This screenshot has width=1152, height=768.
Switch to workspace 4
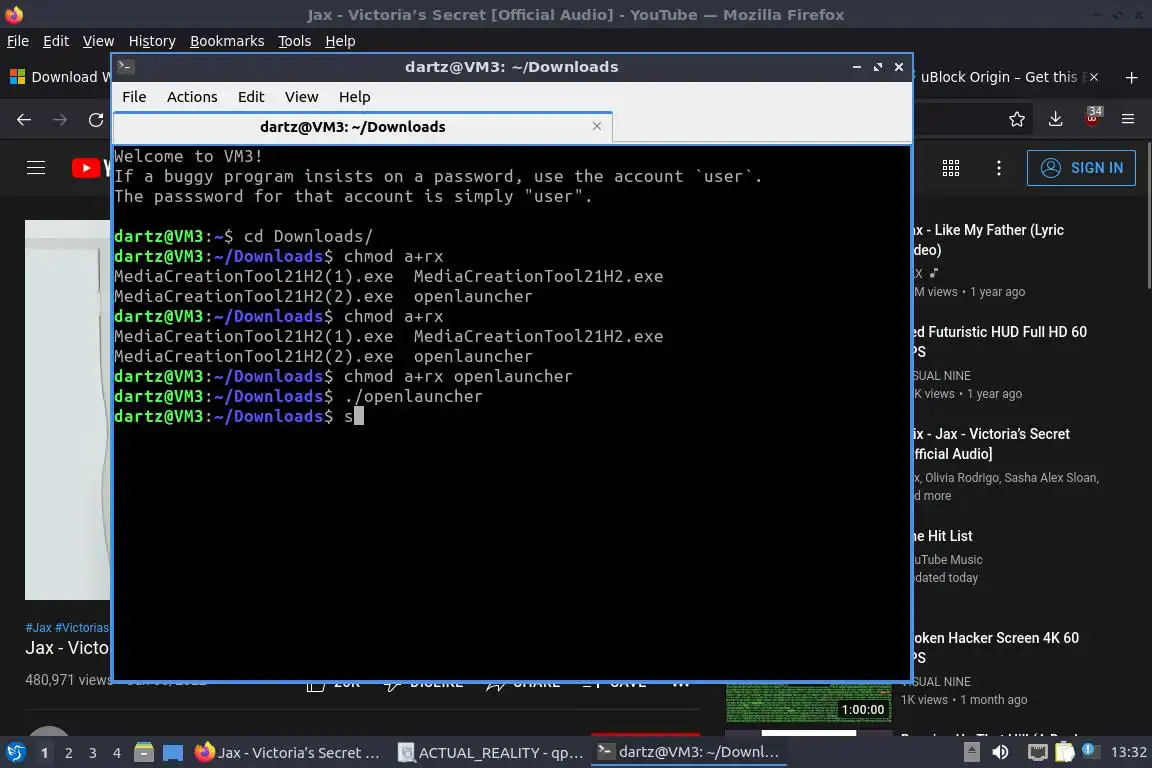coord(117,753)
